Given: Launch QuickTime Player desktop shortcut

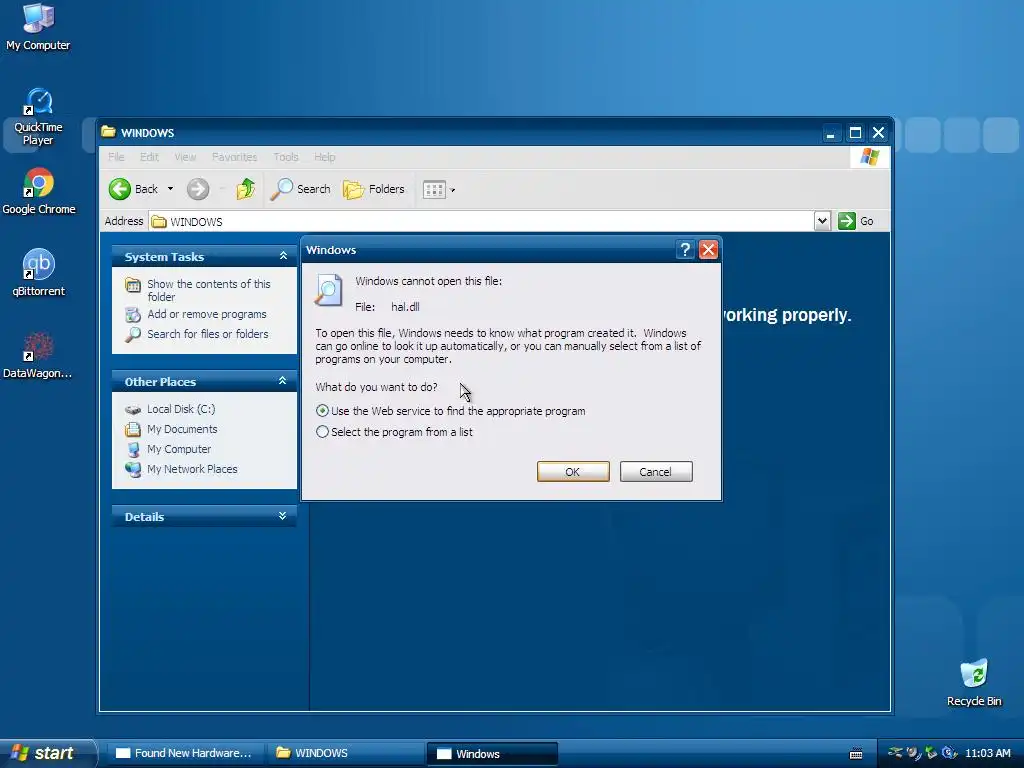Looking at the screenshot, I should tap(38, 116).
